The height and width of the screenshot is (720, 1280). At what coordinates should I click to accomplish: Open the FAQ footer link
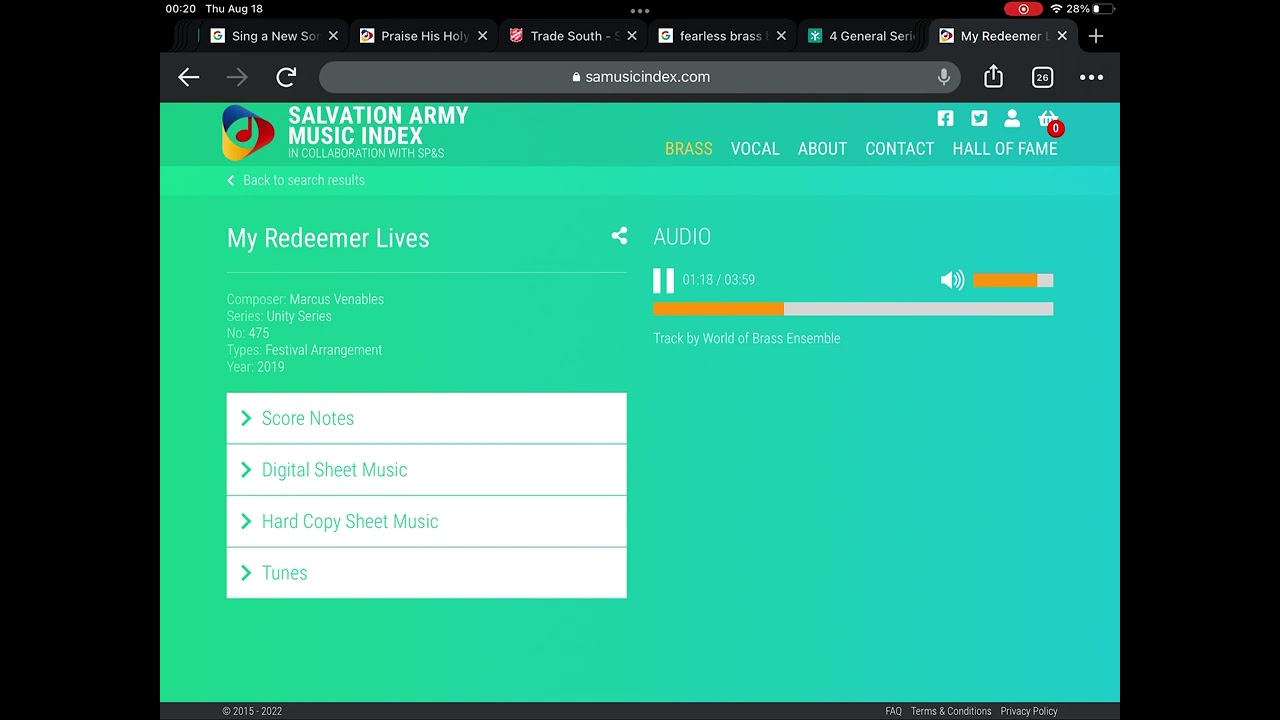[893, 711]
